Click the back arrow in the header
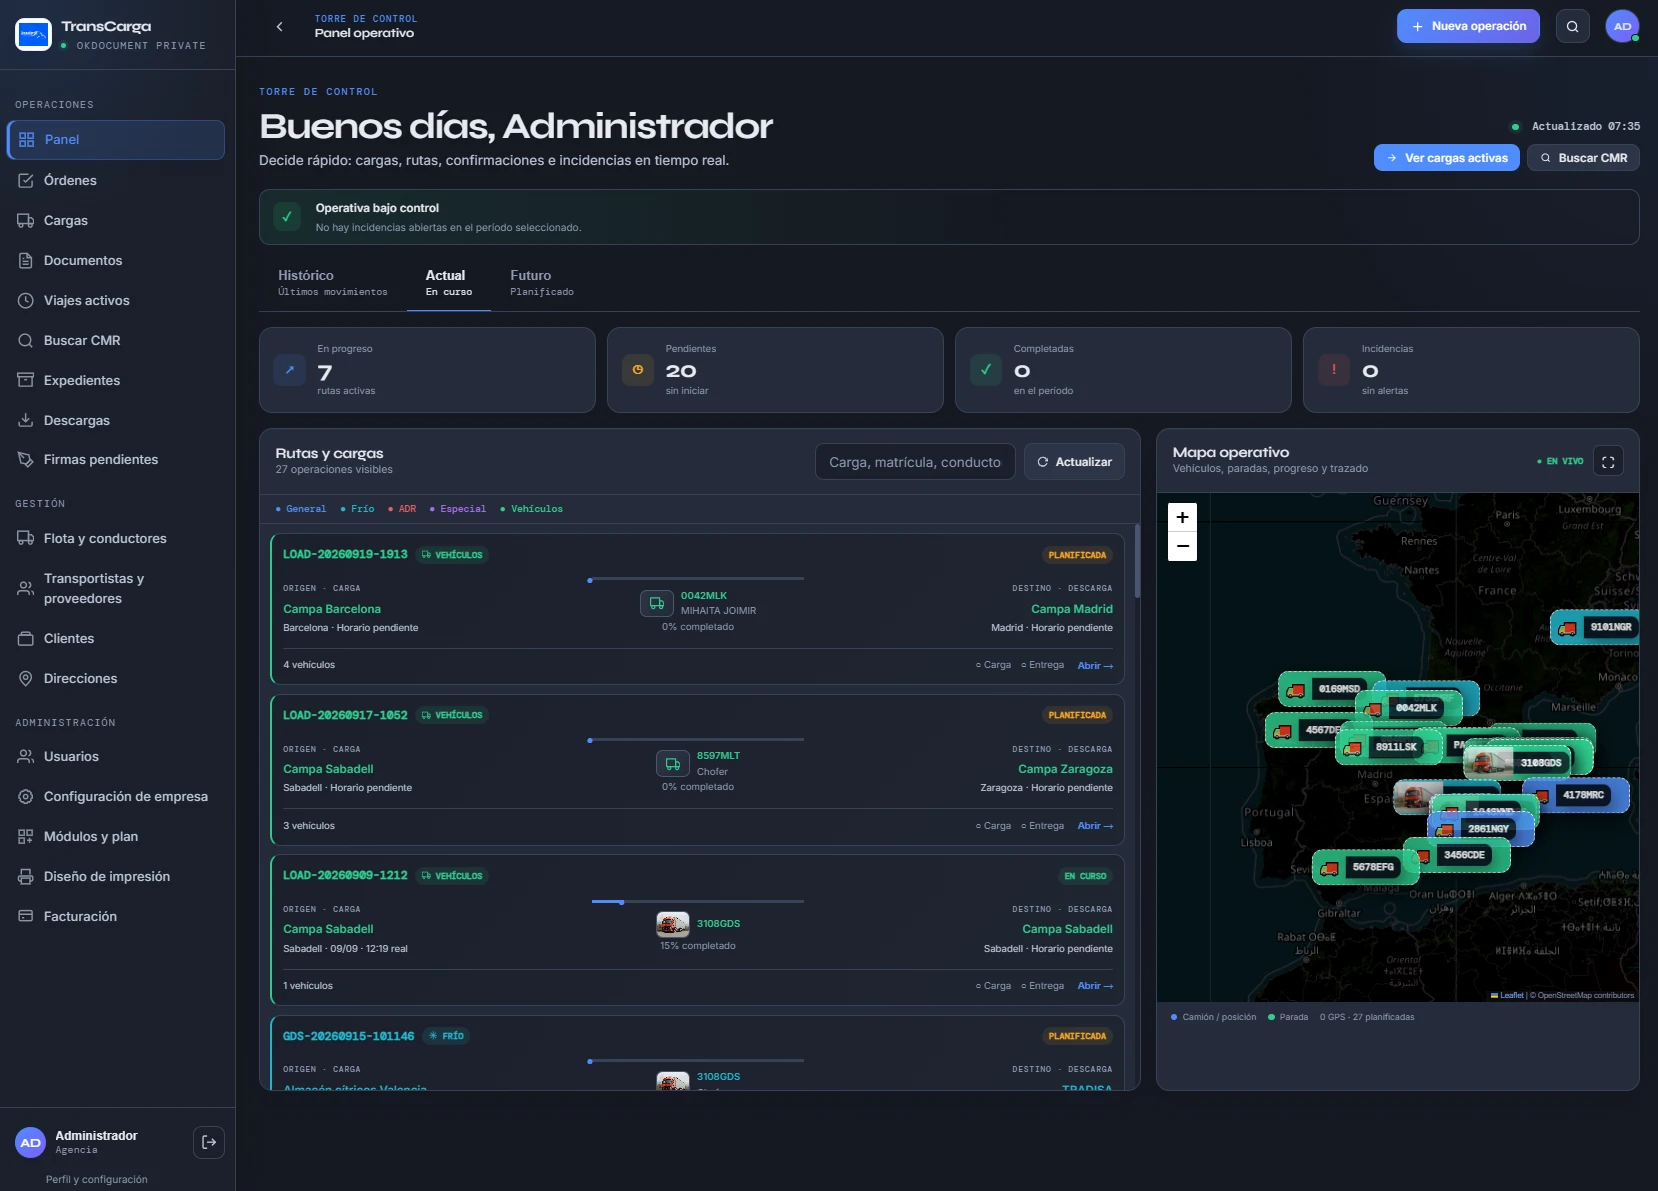Image resolution: width=1658 pixels, height=1191 pixels. tap(279, 27)
